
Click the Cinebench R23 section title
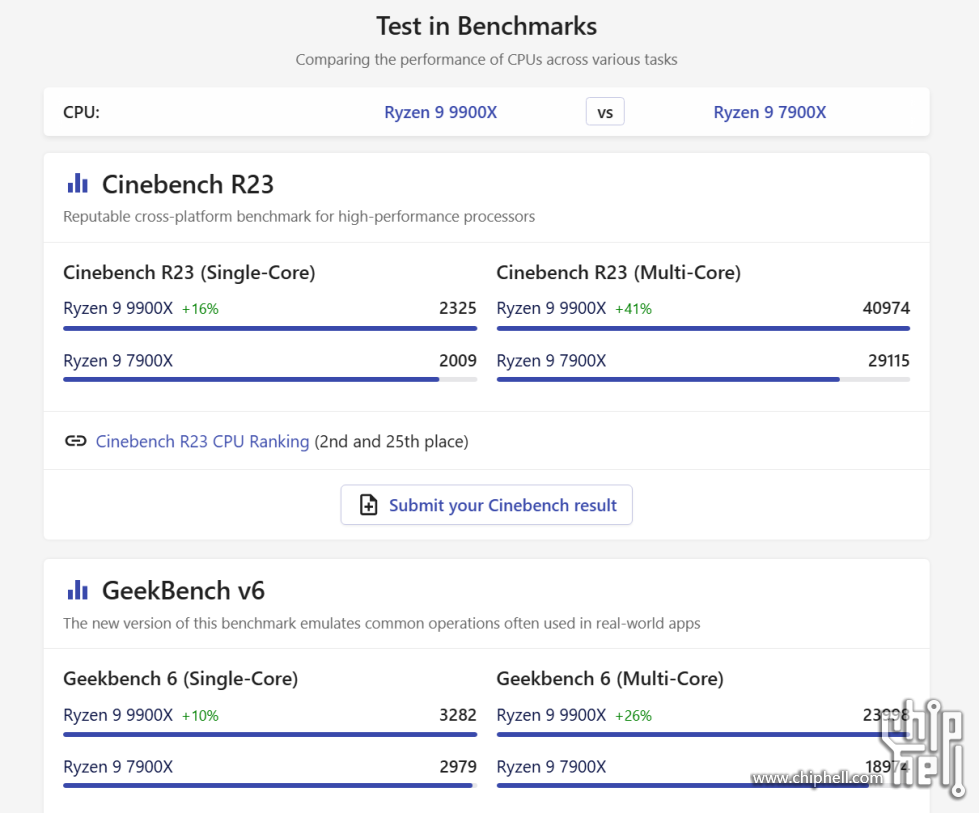point(188,184)
